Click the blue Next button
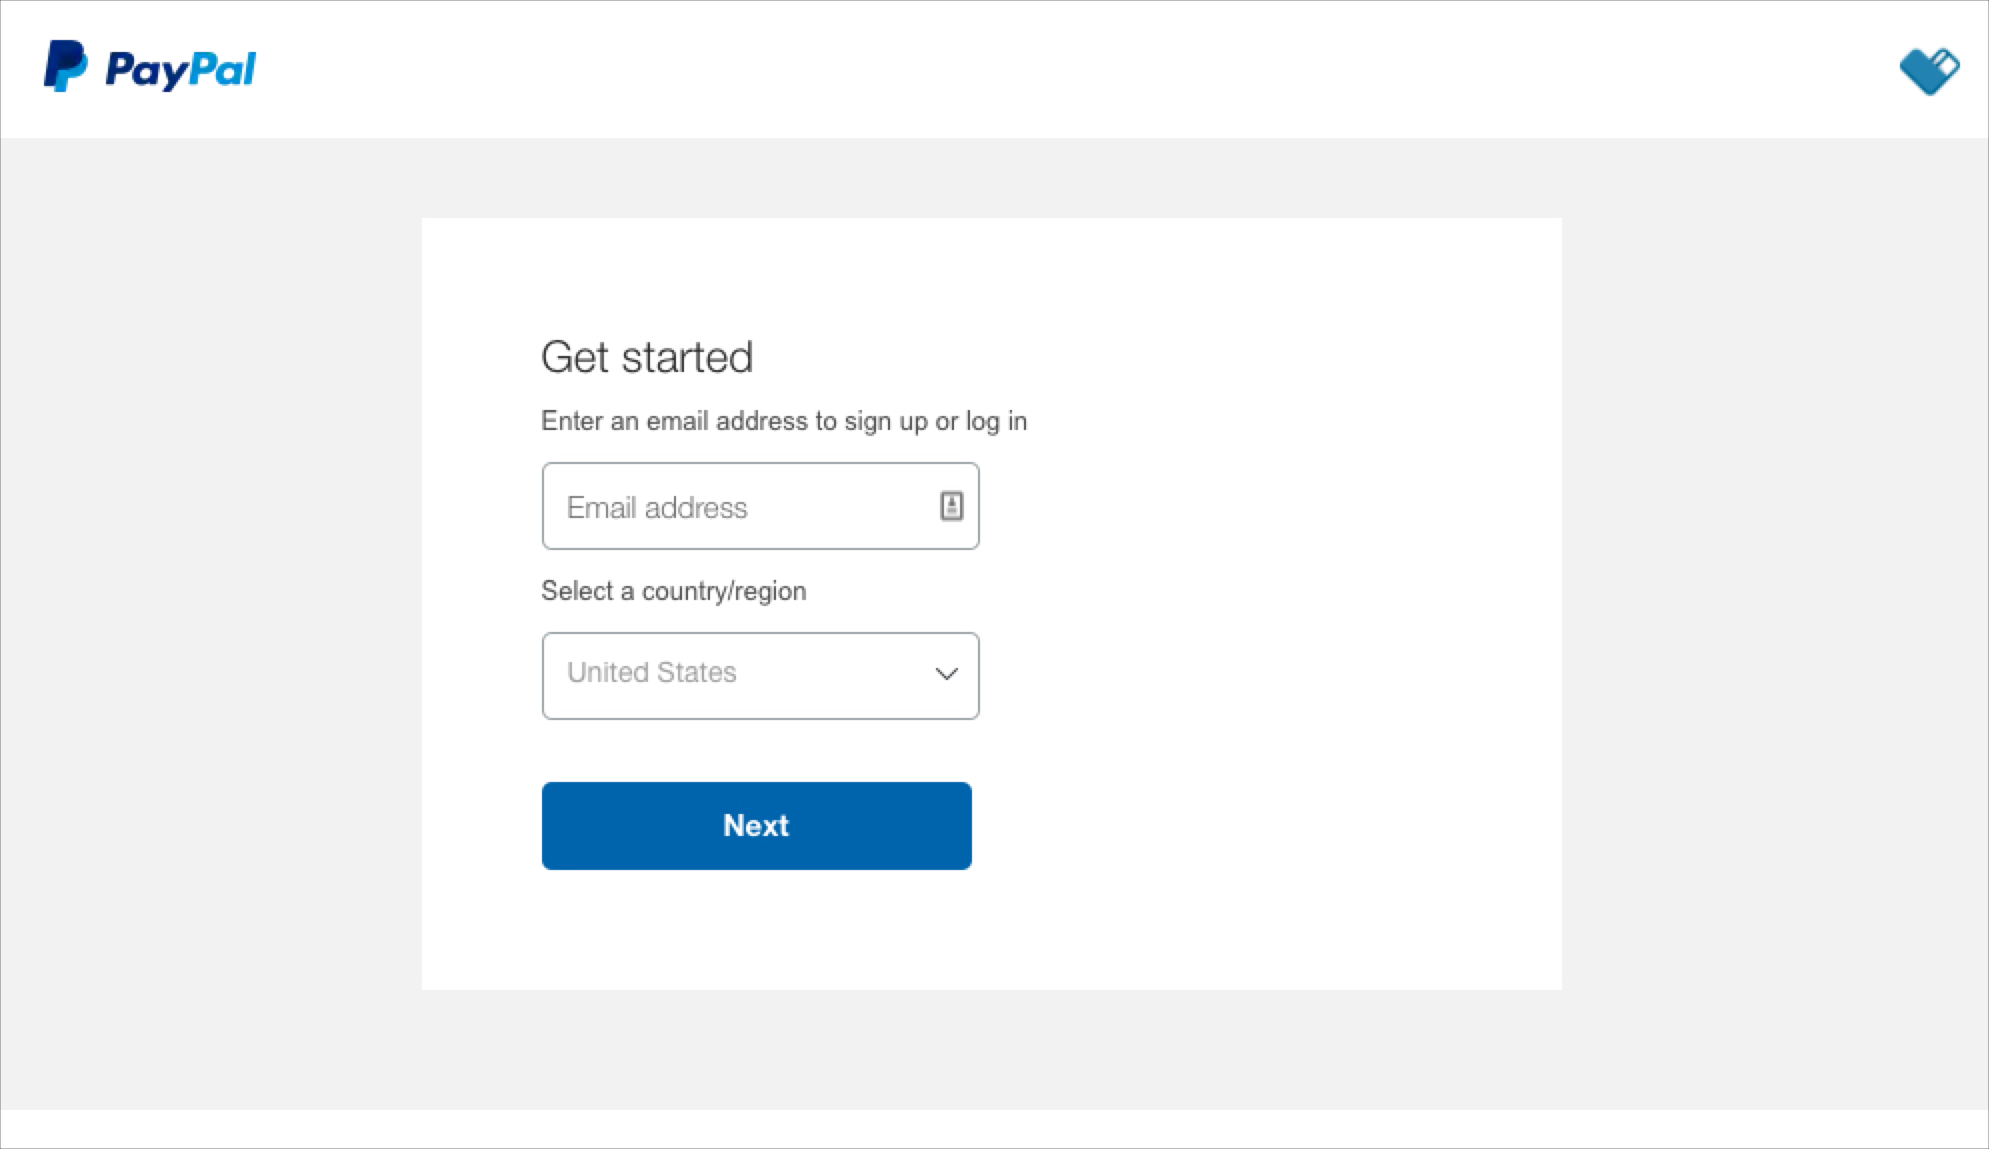 pos(756,826)
